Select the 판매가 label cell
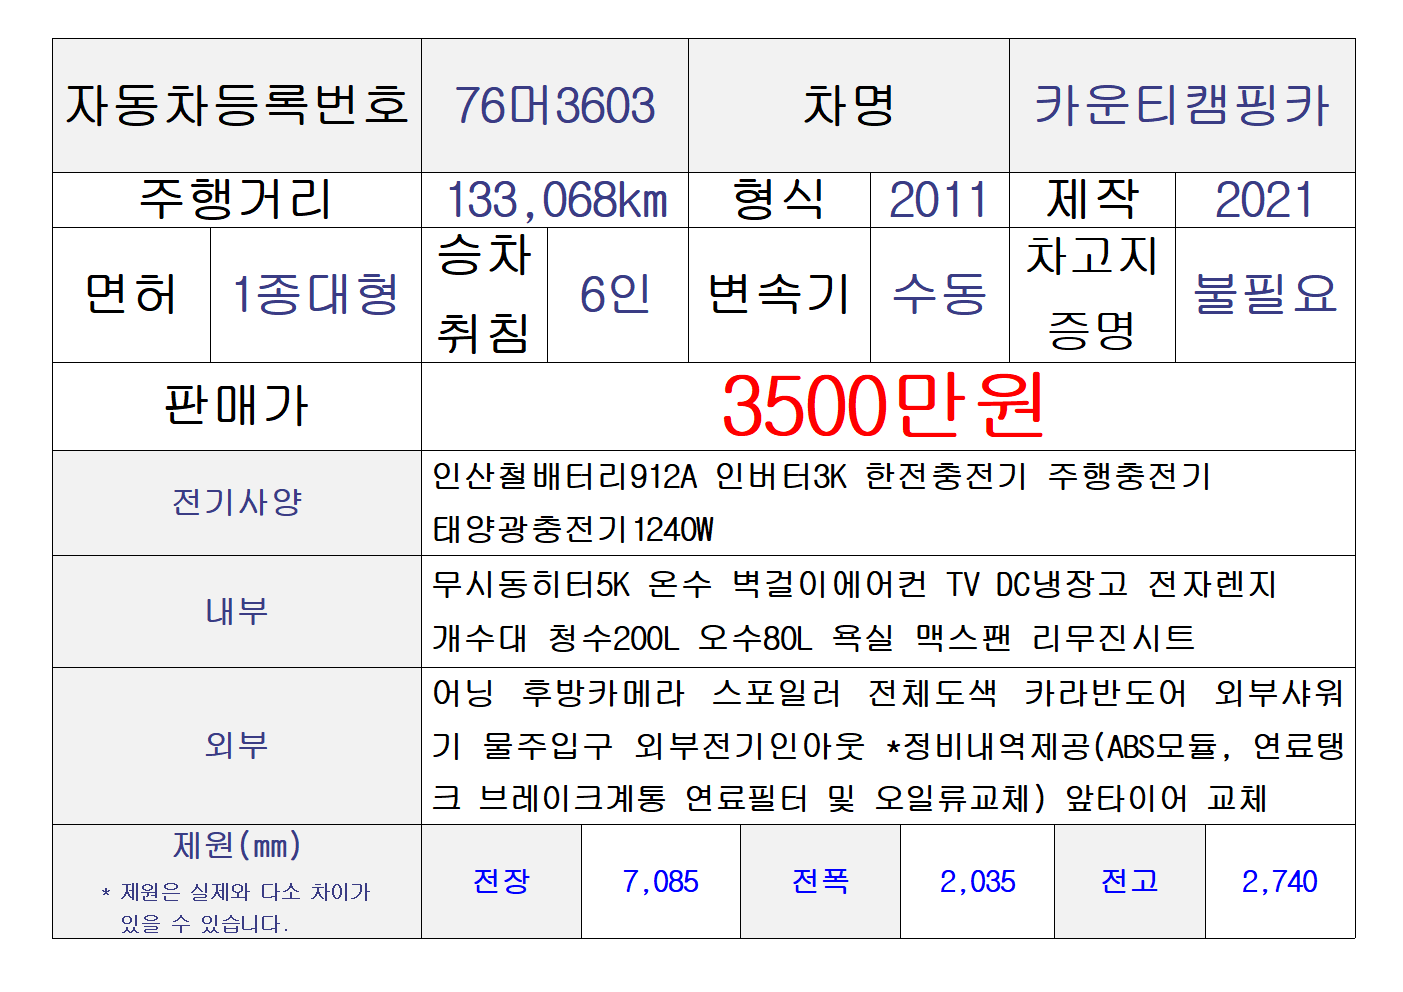This screenshot has width=1403, height=992. (x=237, y=406)
